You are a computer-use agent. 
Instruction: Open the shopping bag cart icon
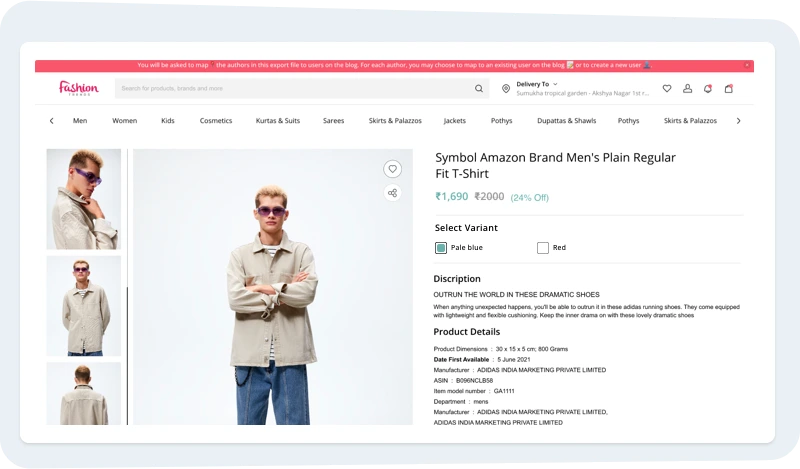pos(729,88)
